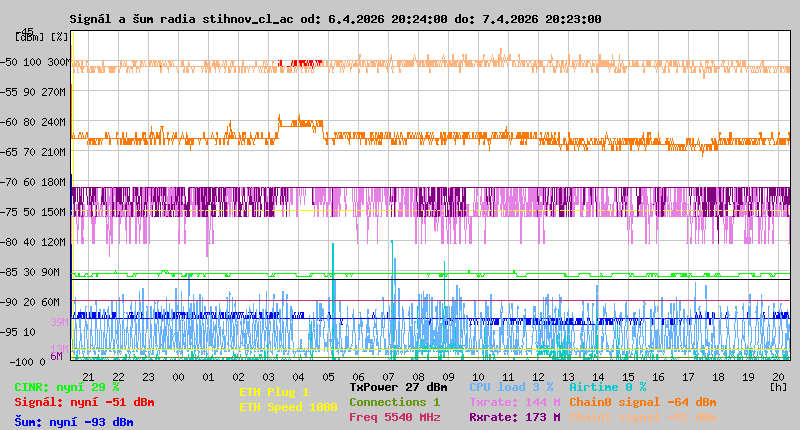
Task: Click the Chain0 signal -64 dBm legend entry
Action: pos(642,402)
